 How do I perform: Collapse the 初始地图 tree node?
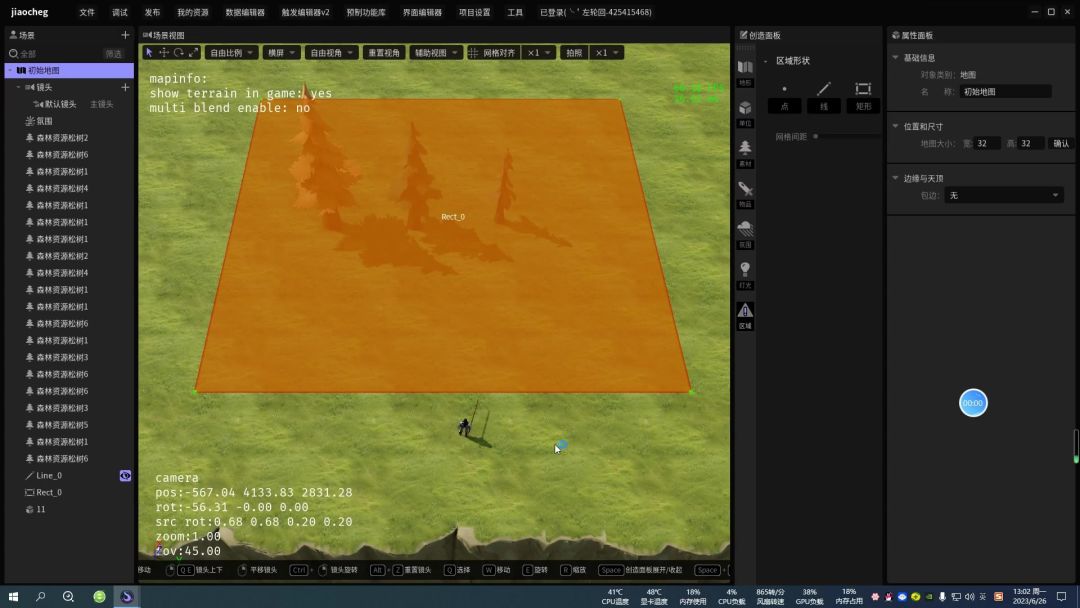(10, 70)
